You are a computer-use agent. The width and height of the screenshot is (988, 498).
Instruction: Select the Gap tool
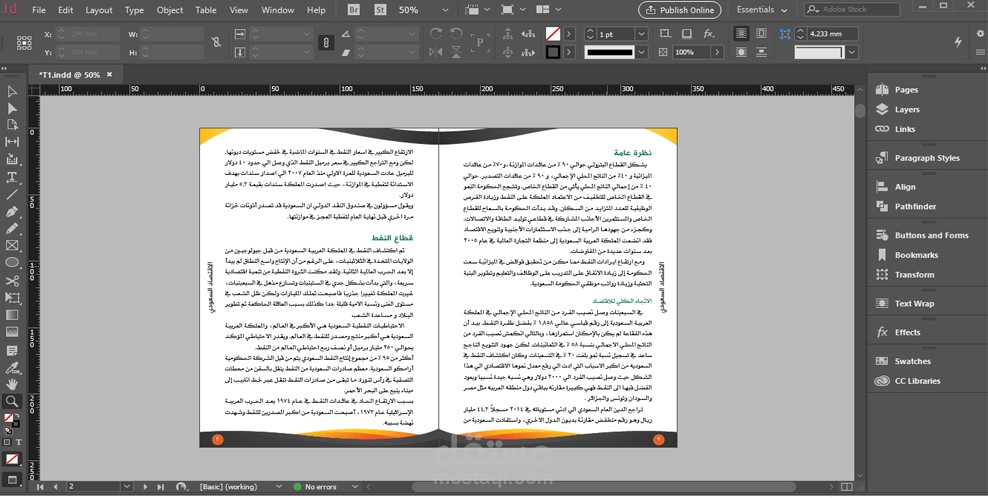(x=11, y=142)
